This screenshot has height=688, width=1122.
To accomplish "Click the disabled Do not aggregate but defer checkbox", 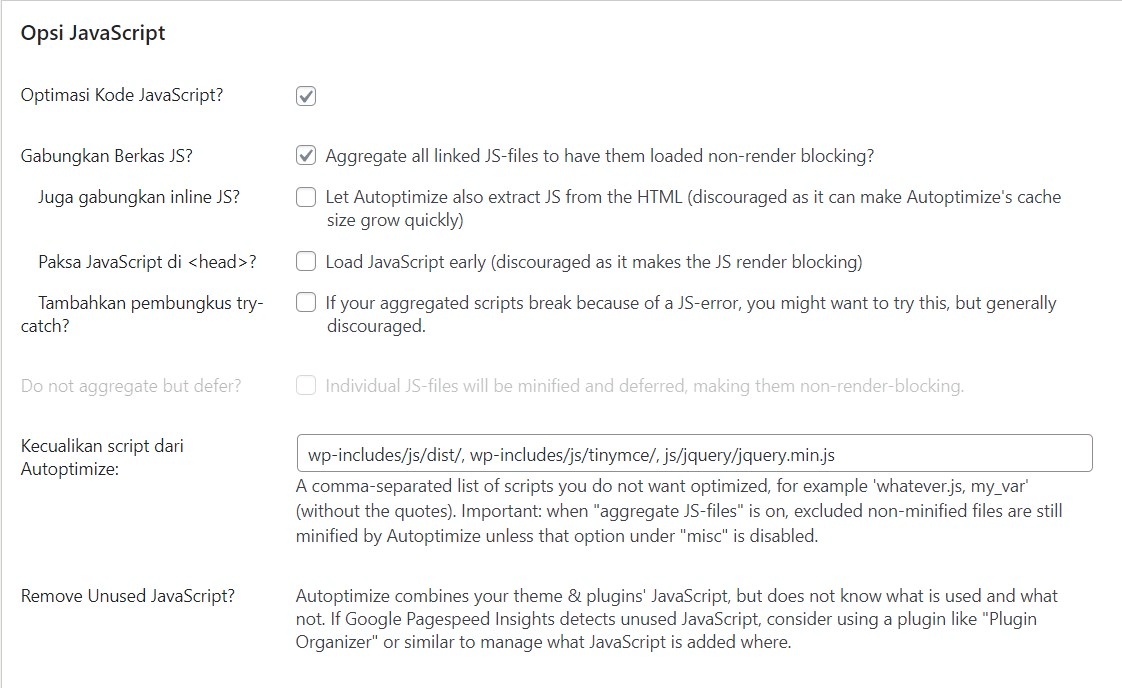I will [305, 384].
